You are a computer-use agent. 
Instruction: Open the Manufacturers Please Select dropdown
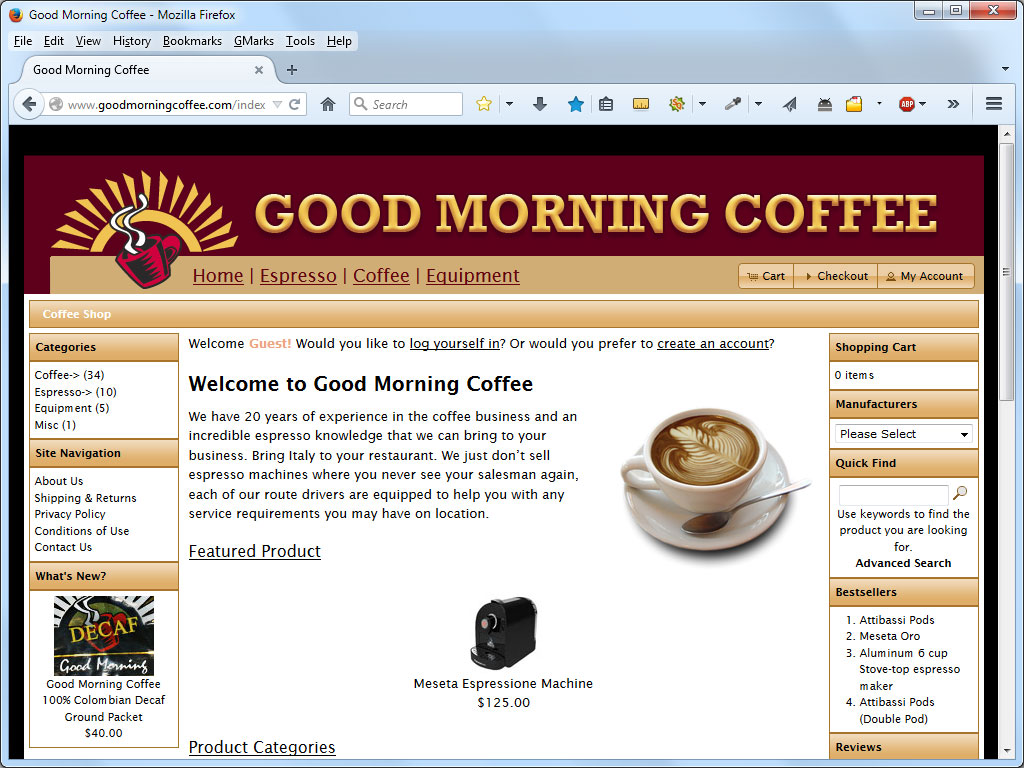[903, 434]
